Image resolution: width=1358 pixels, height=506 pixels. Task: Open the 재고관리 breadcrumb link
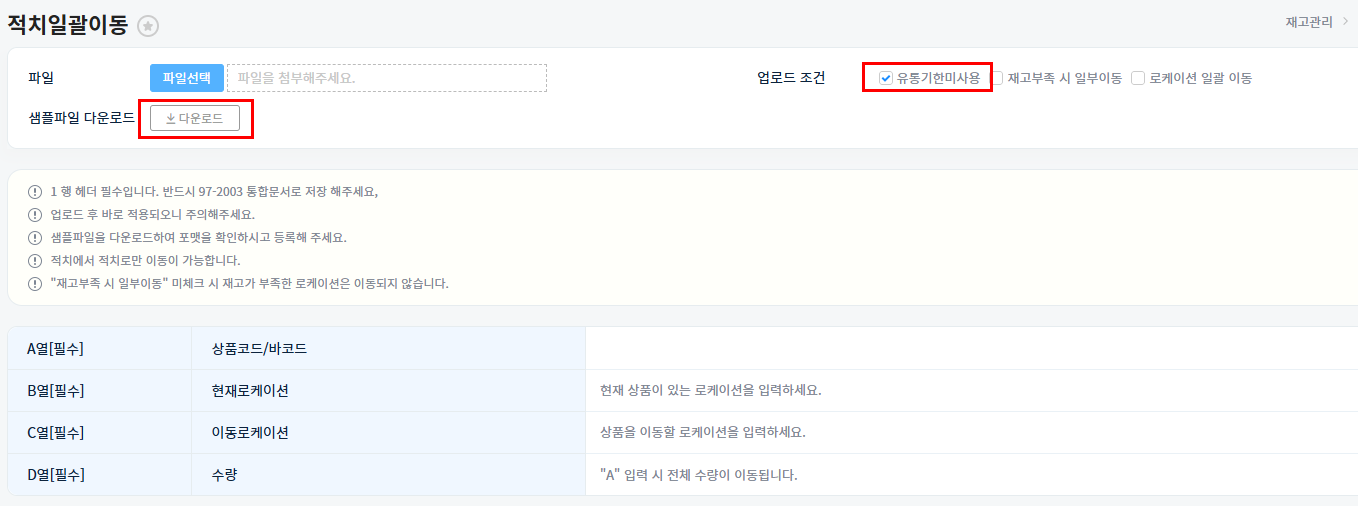click(1310, 21)
